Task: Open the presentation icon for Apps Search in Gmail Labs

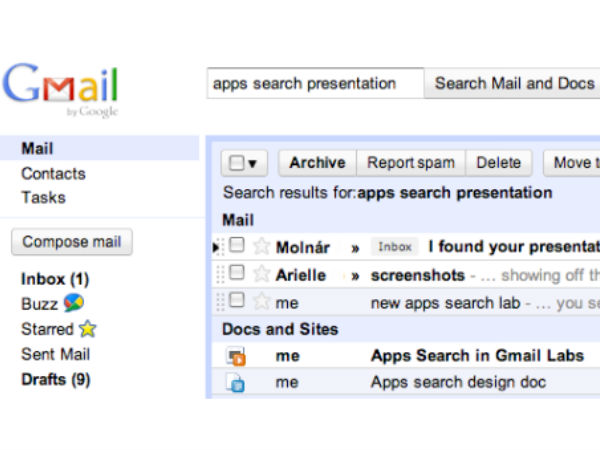Action: click(x=236, y=356)
